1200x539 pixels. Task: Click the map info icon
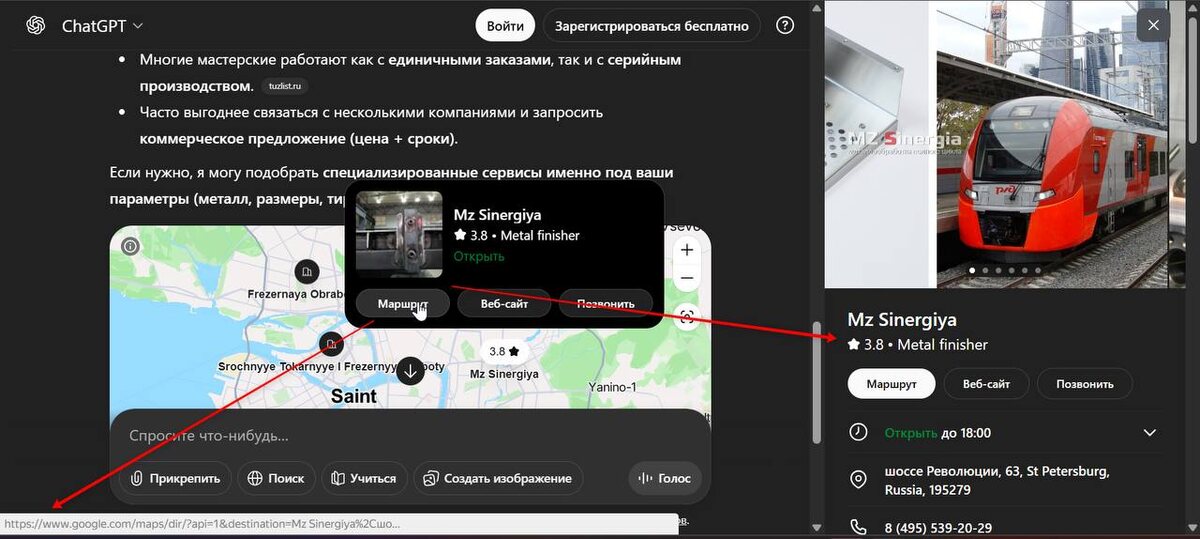click(130, 246)
